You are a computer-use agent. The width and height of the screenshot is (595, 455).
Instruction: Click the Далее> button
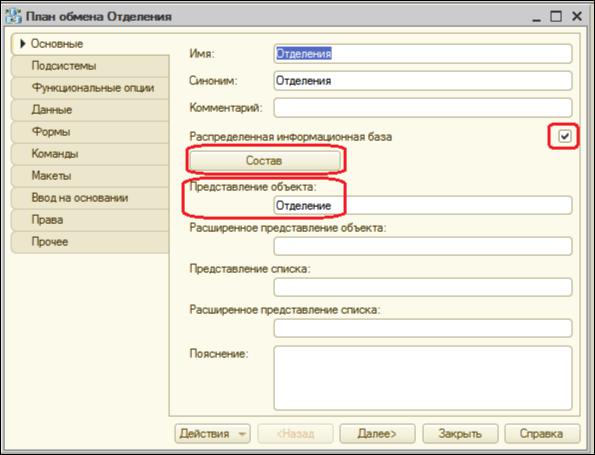[377, 433]
